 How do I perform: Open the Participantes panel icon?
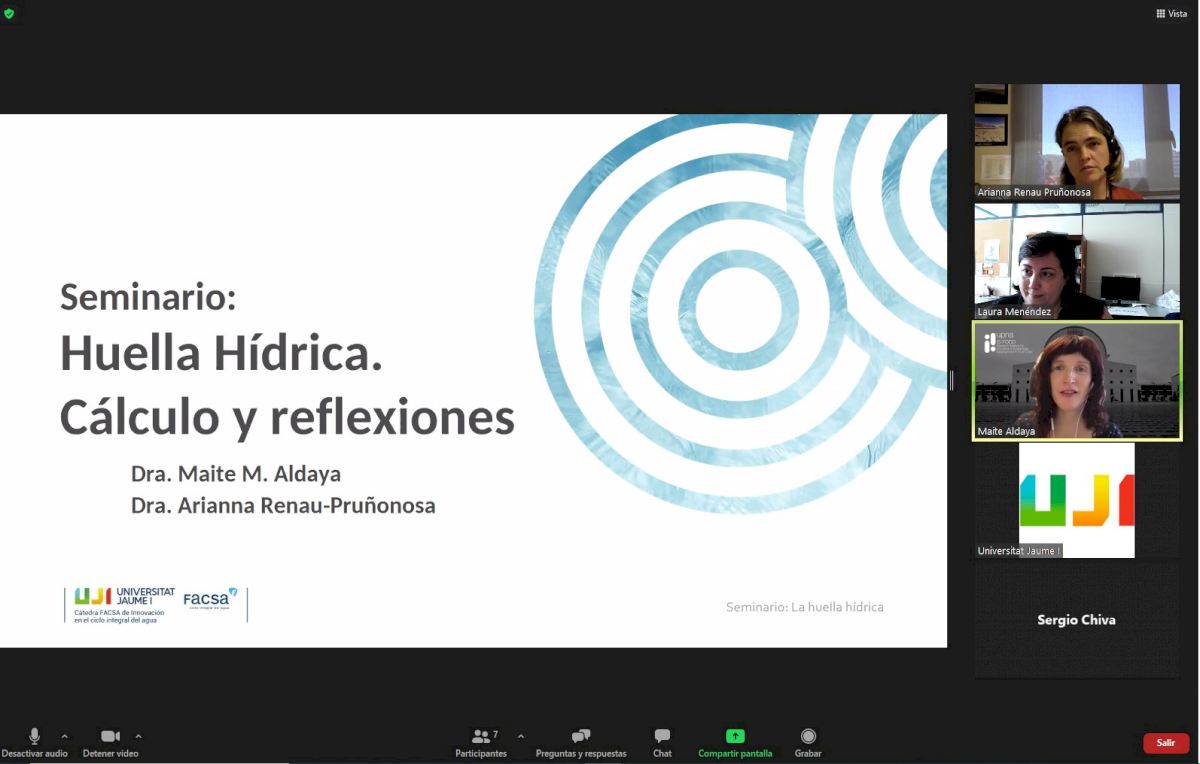[x=481, y=737]
